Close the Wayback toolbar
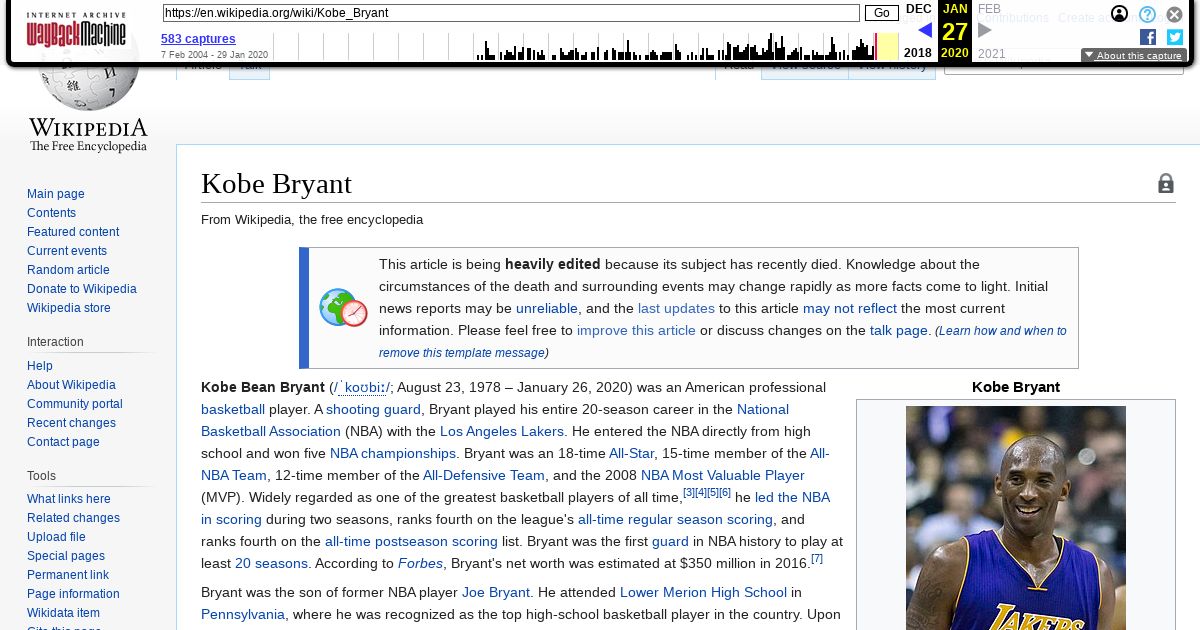The height and width of the screenshot is (630, 1200). [1174, 14]
